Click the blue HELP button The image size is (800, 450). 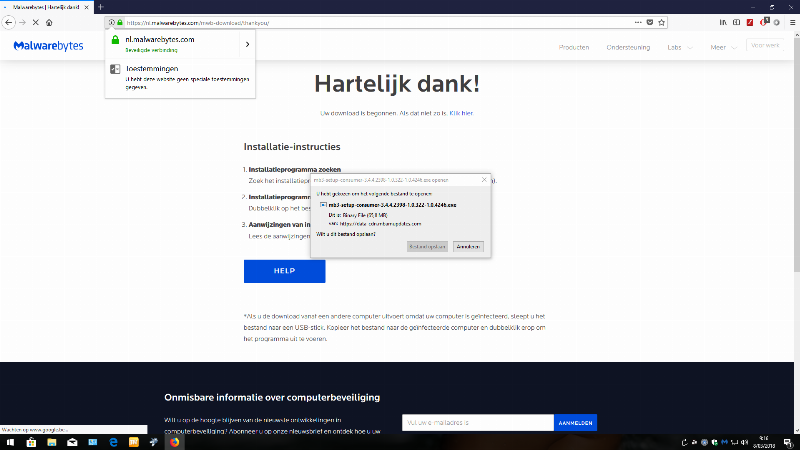click(x=284, y=271)
